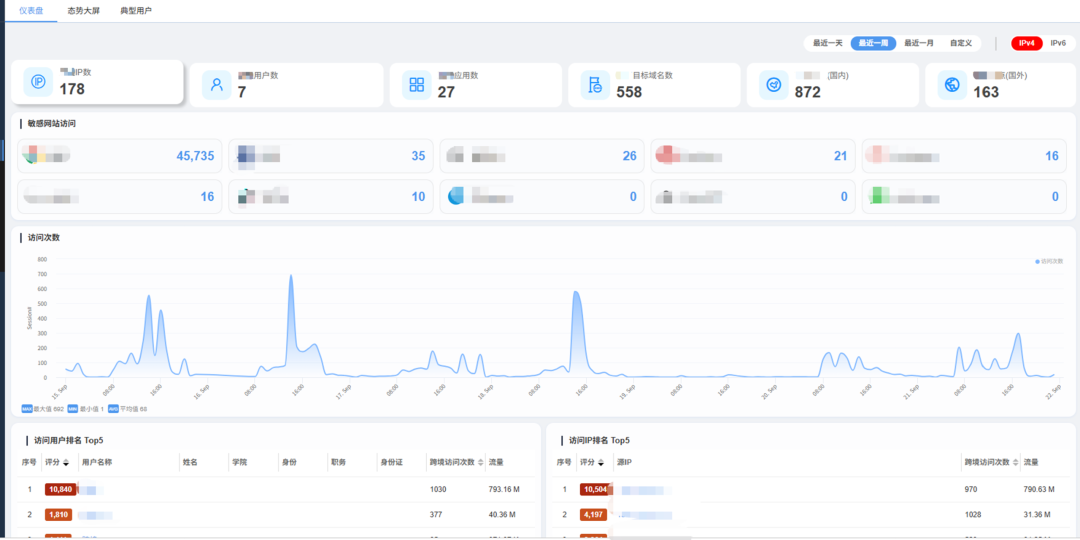Click the 31.36 M traffic value
This screenshot has width=1080, height=540.
(x=1037, y=515)
